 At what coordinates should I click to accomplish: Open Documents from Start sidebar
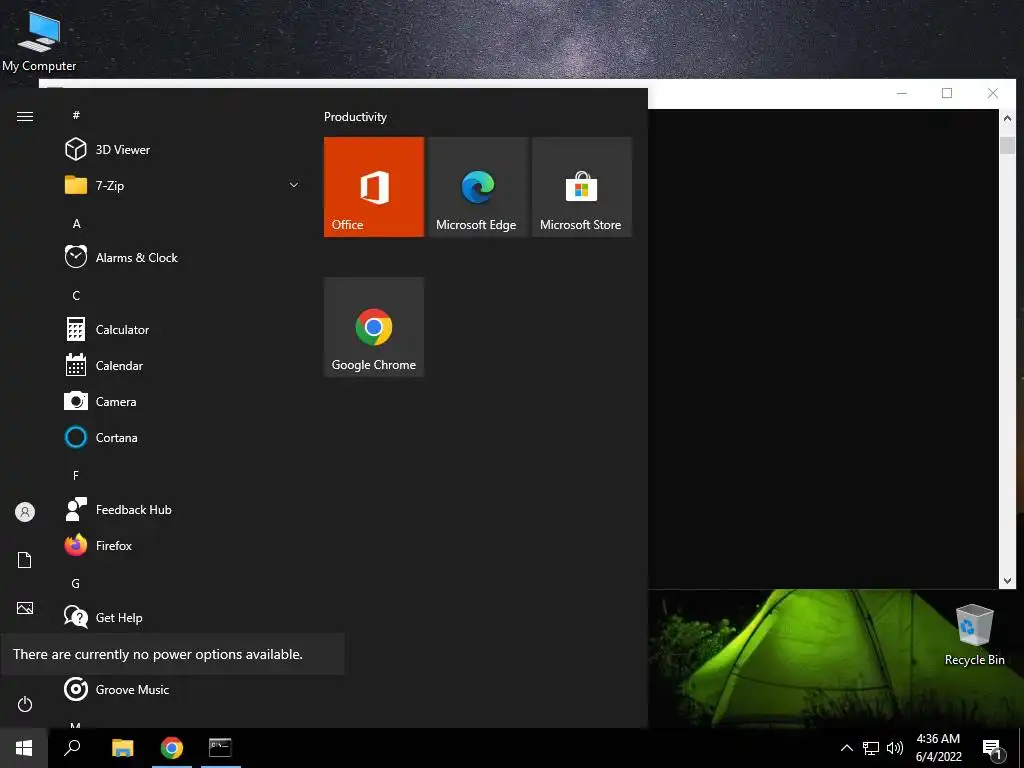[25, 560]
